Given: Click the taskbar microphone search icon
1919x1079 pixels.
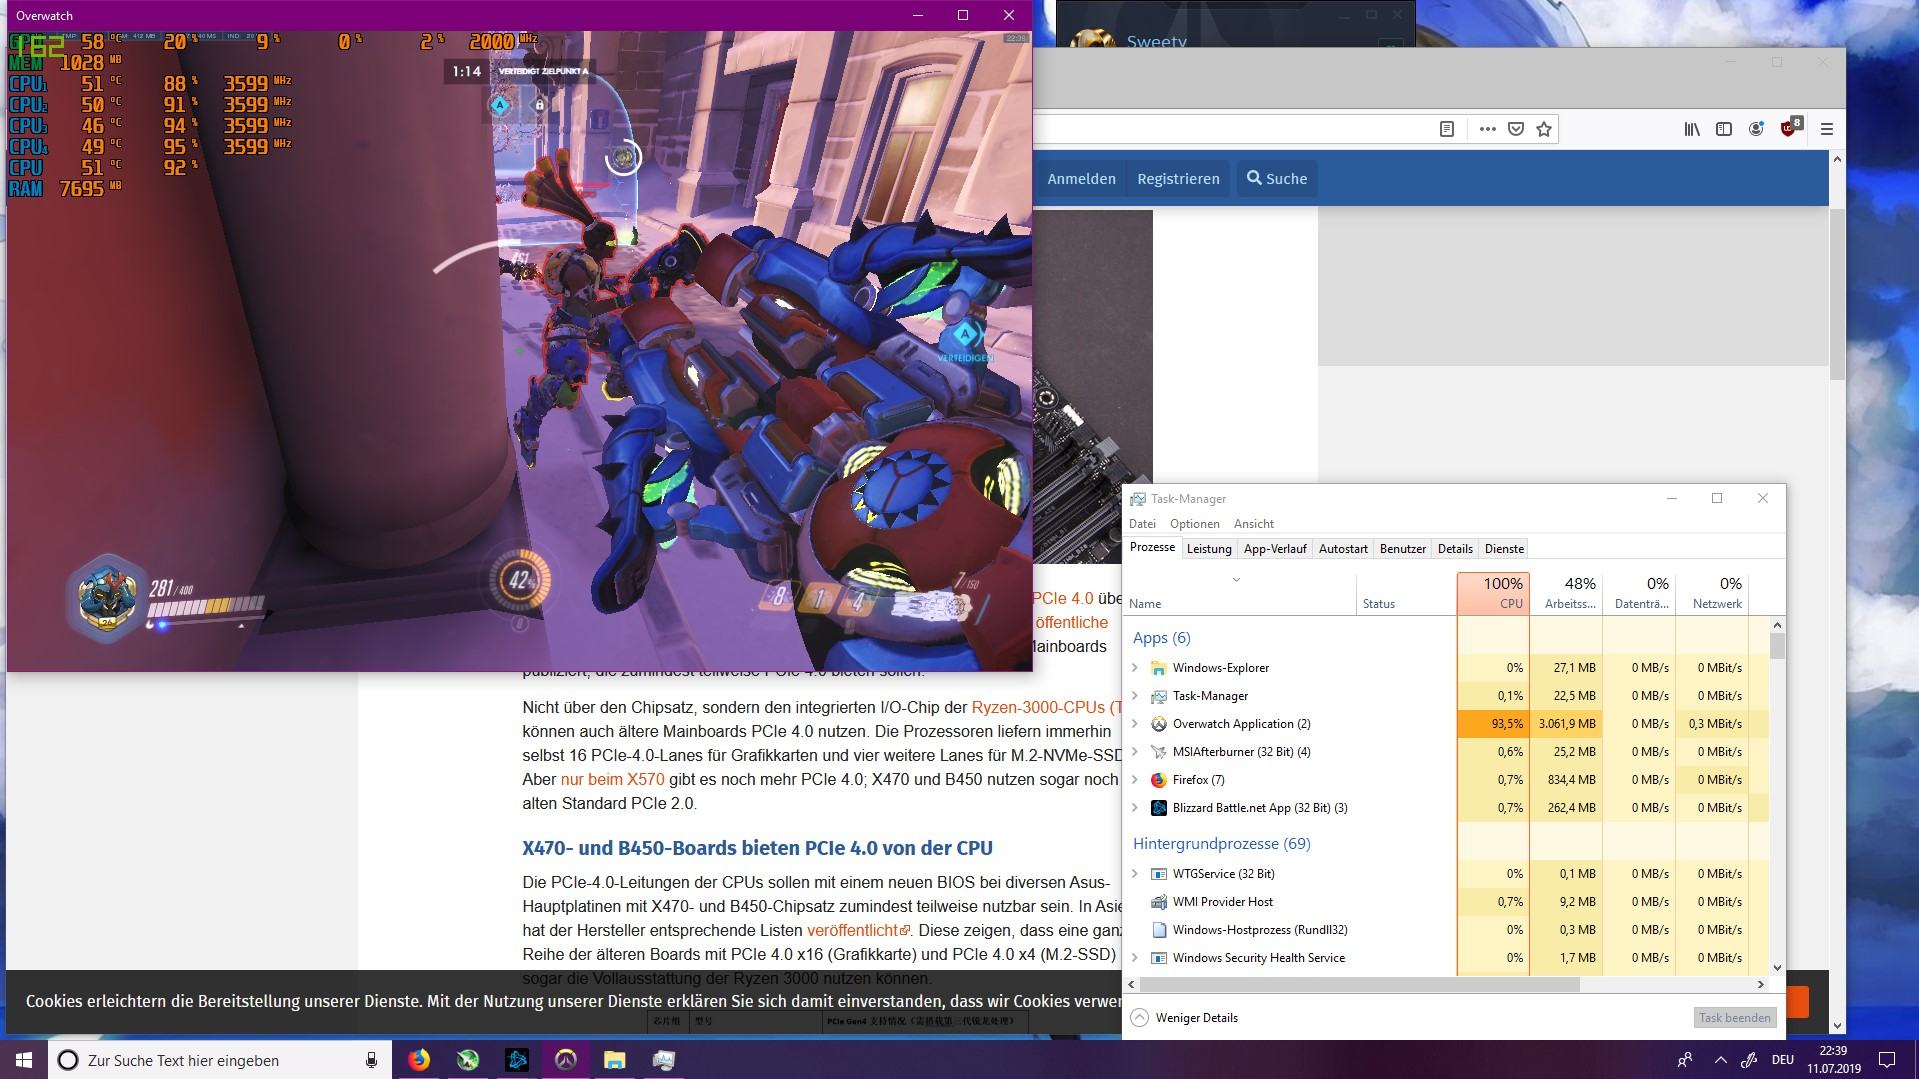Looking at the screenshot, I should click(x=371, y=1060).
